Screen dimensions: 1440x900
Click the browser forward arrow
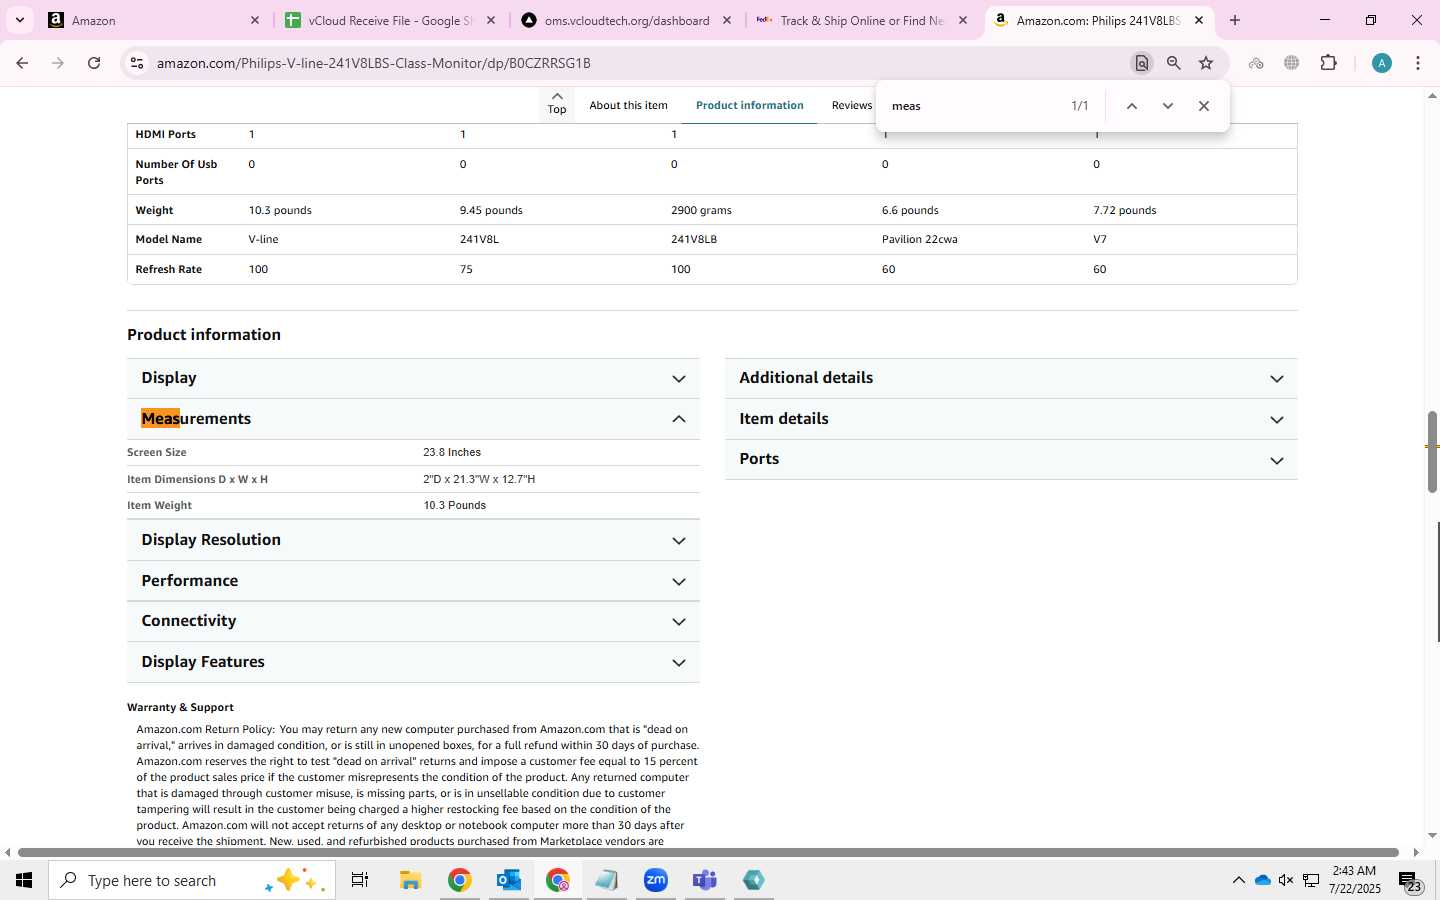coord(58,63)
